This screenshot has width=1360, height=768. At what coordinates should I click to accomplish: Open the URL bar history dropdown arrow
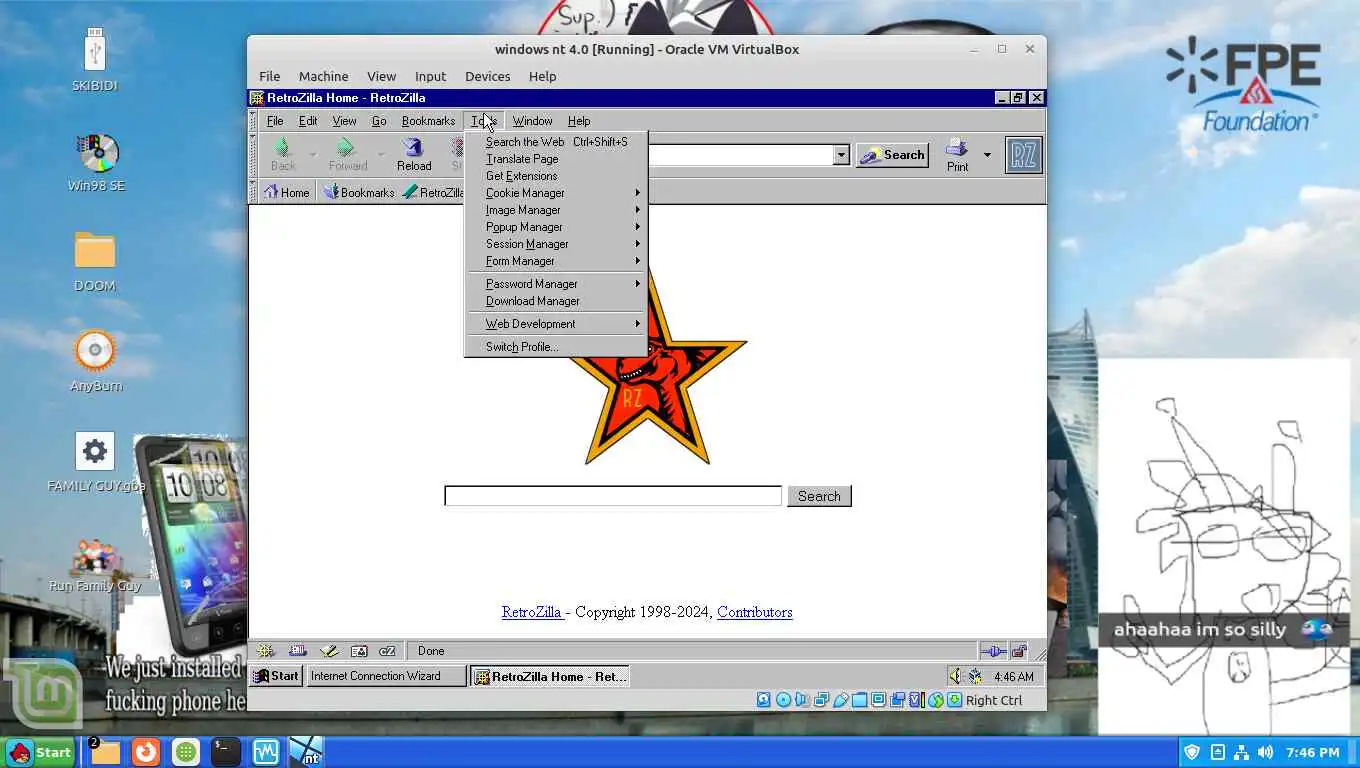tap(841, 155)
